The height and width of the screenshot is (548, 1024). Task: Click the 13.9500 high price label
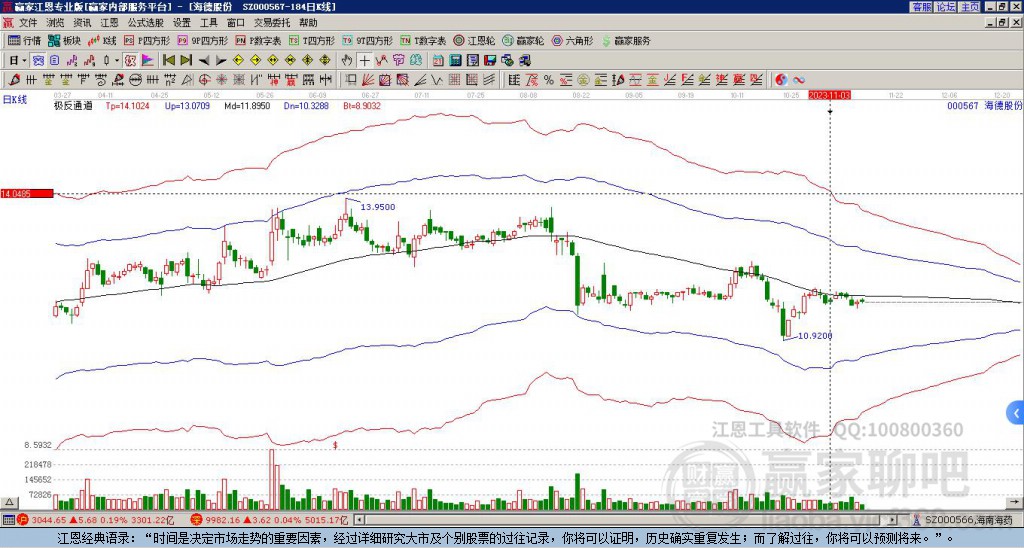377,207
